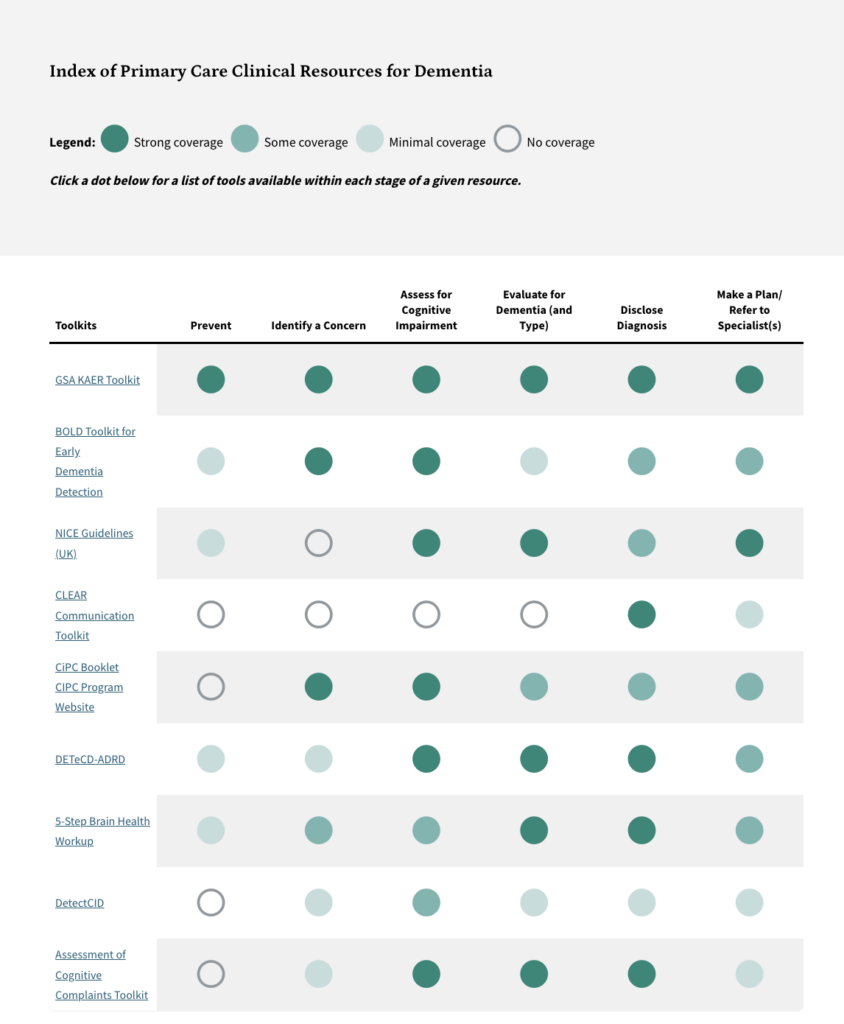Click CLEAR Communication Toolkit's empty Prevent dot
Screen dimensions: 844x1024
coord(211,614)
